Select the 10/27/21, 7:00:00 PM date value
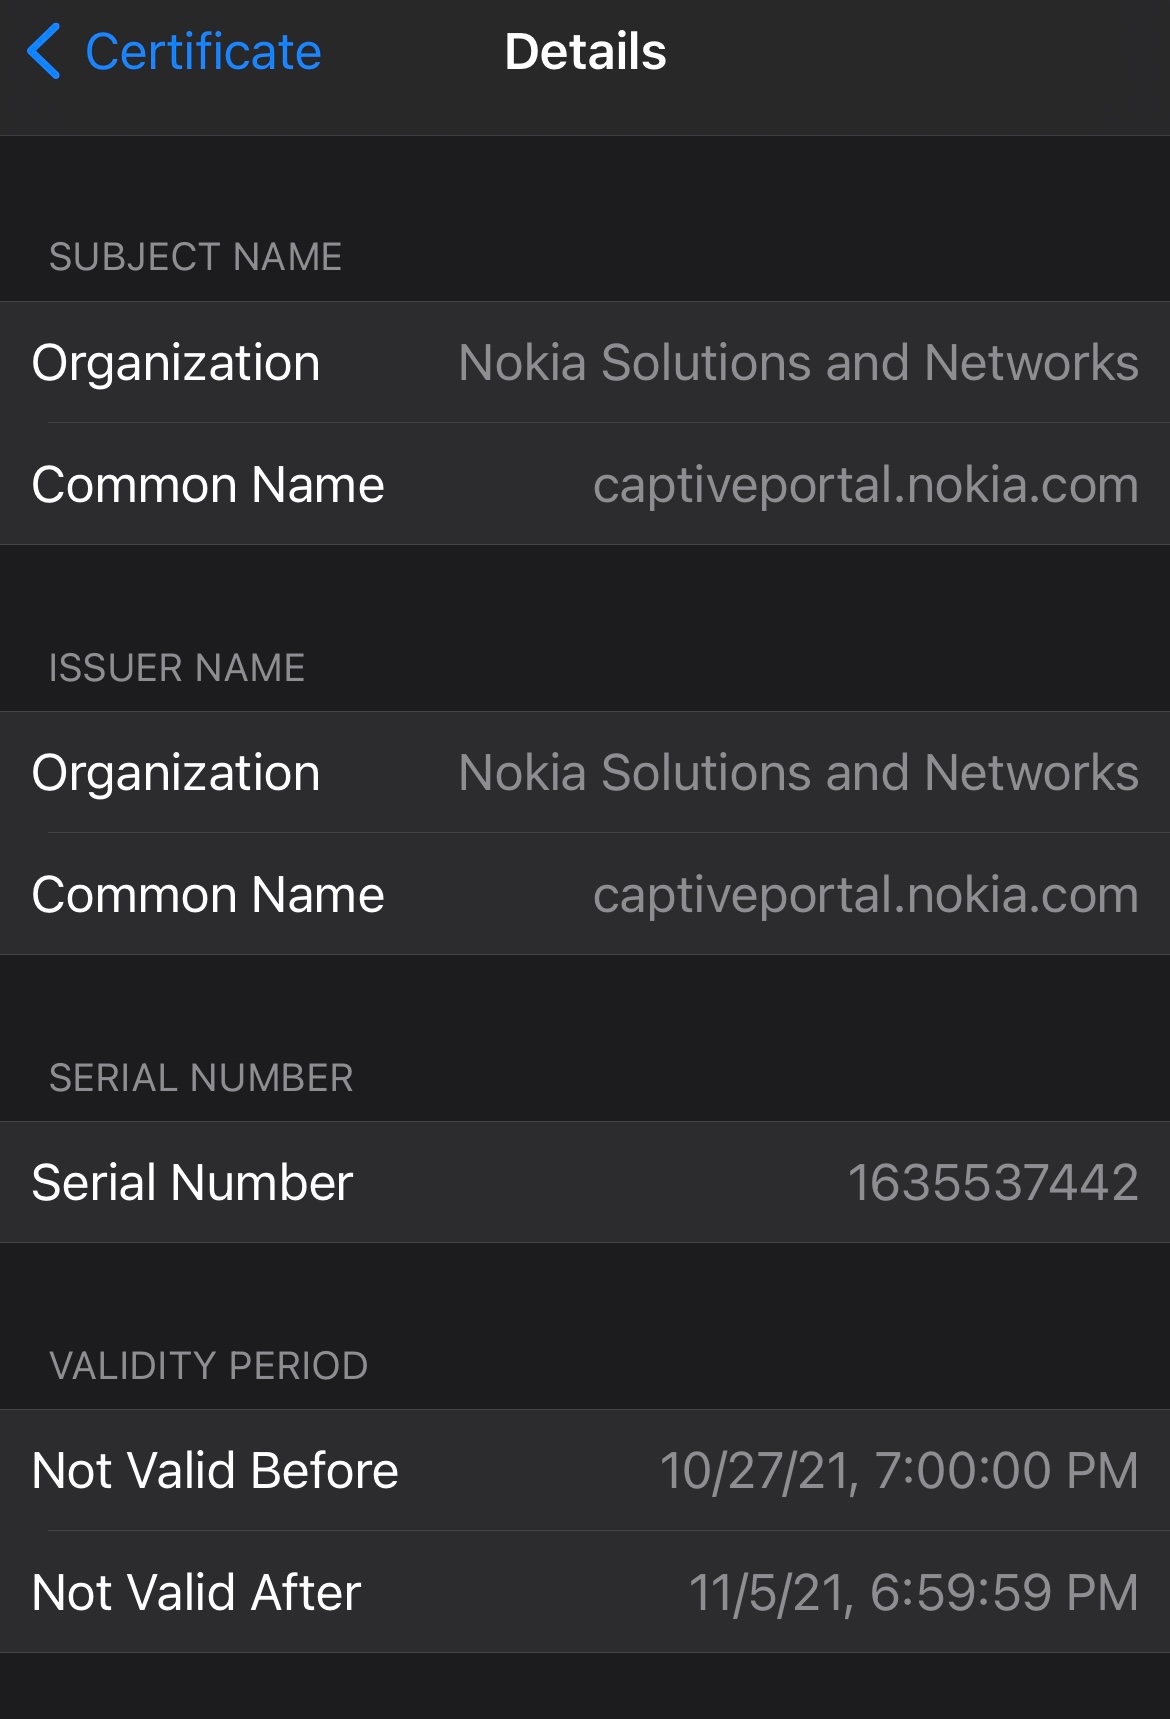1170x1719 pixels. [x=898, y=1471]
